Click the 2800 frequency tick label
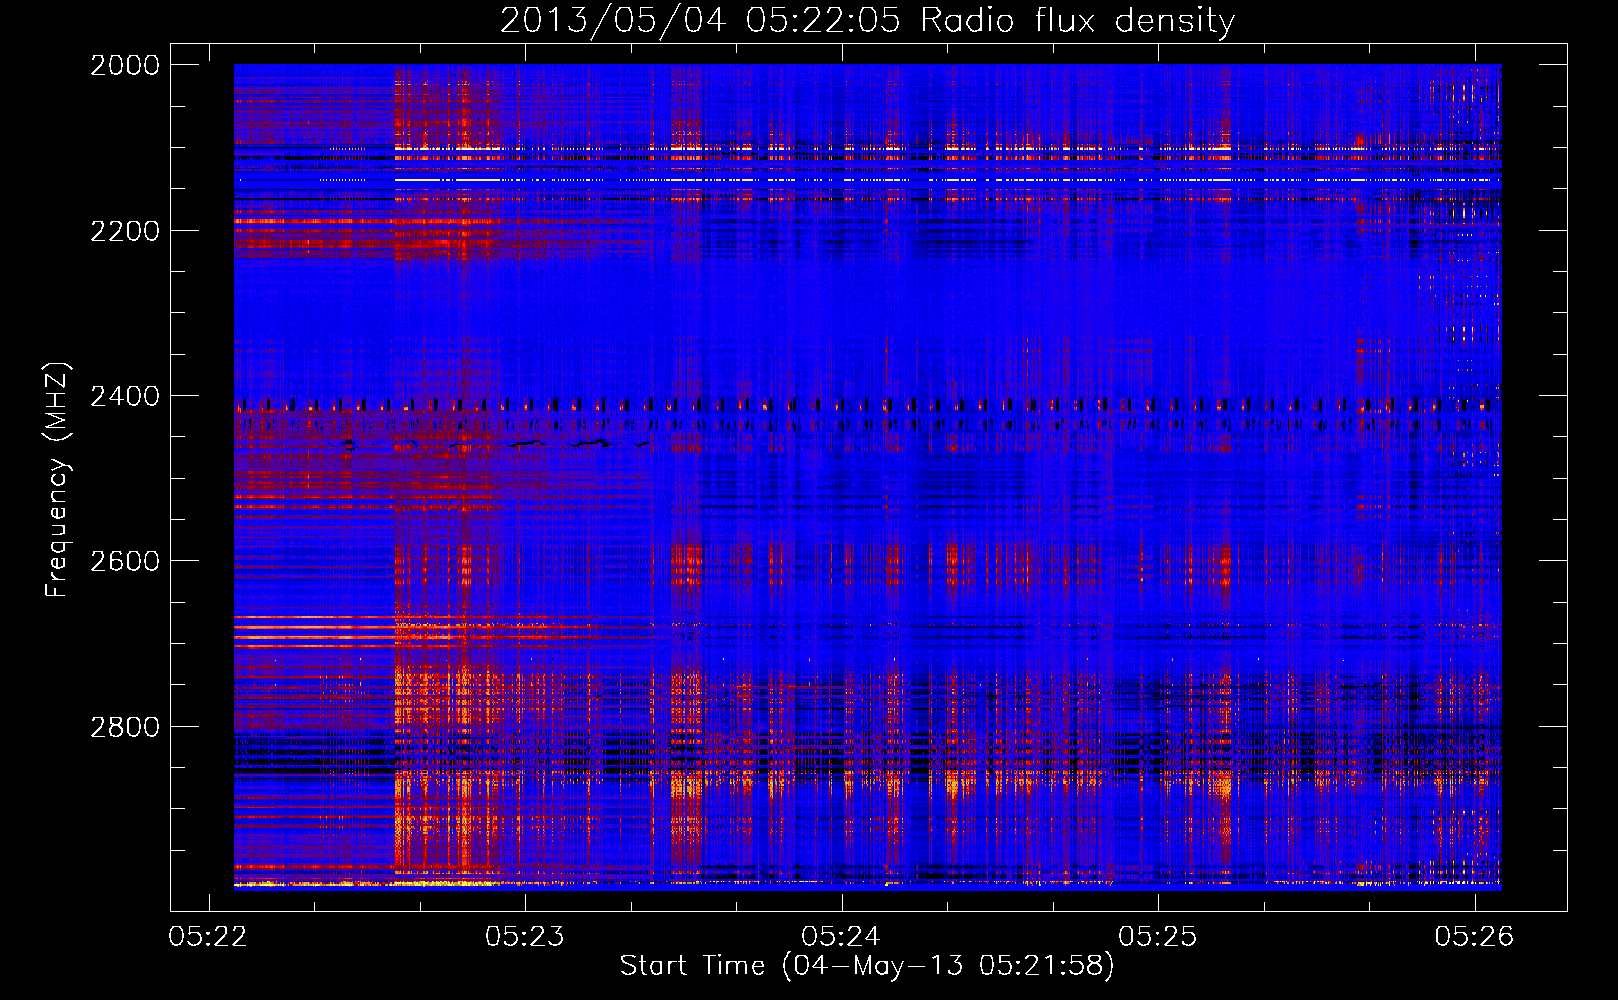Viewport: 1618px width, 1000px height. (x=125, y=727)
